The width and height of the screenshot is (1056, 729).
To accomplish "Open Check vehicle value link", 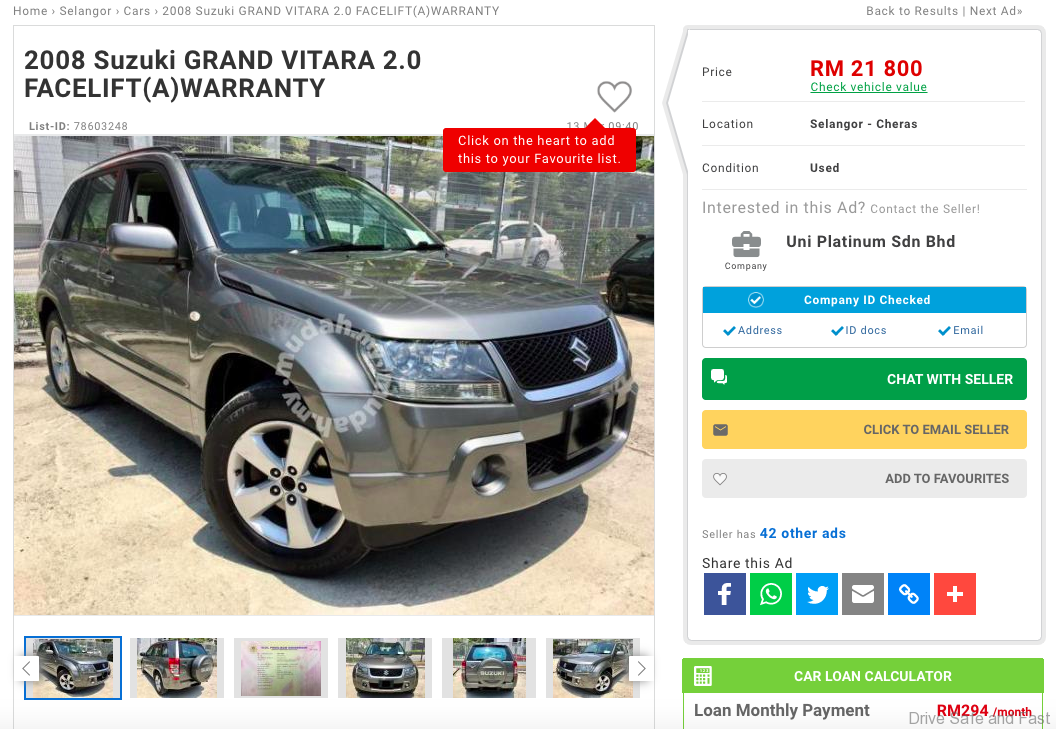I will click(868, 87).
